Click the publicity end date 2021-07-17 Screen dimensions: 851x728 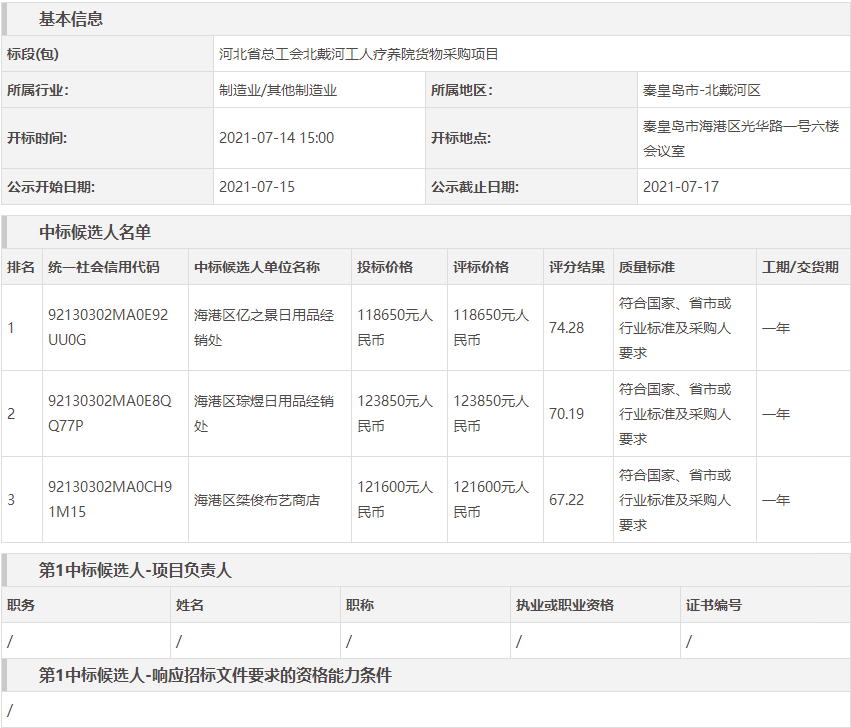point(680,186)
